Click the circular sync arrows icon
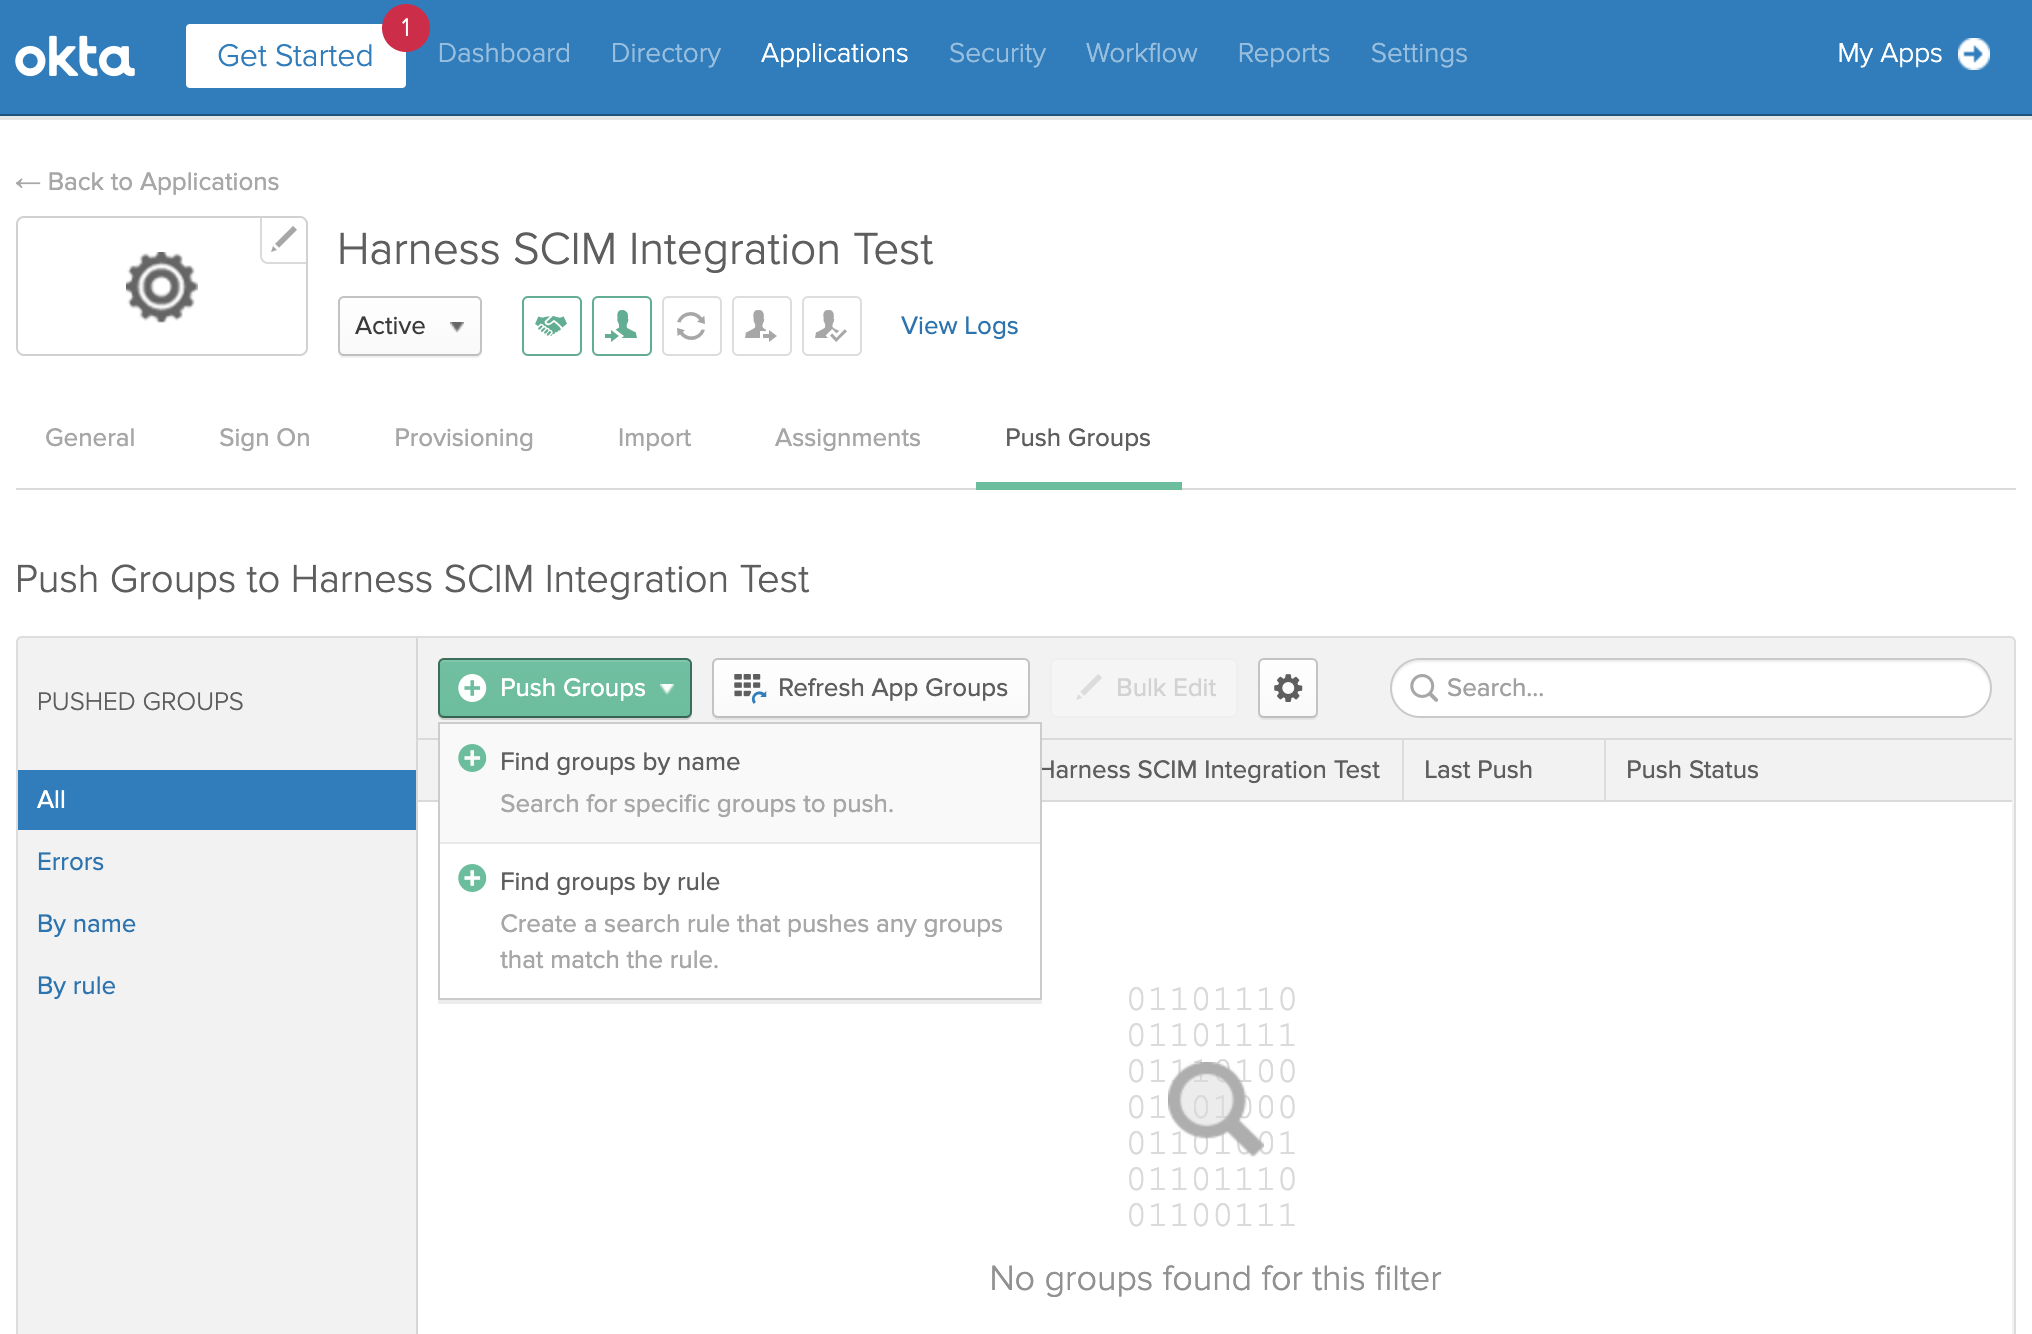 click(691, 326)
